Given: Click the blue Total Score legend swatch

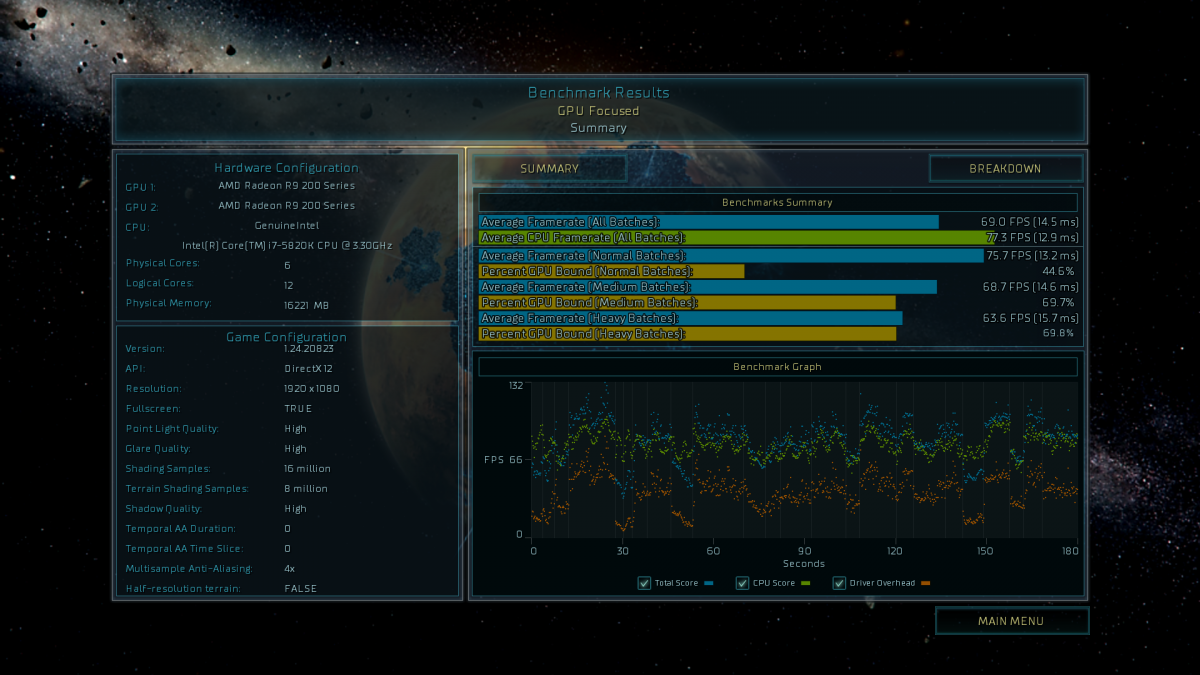Looking at the screenshot, I should (x=708, y=583).
